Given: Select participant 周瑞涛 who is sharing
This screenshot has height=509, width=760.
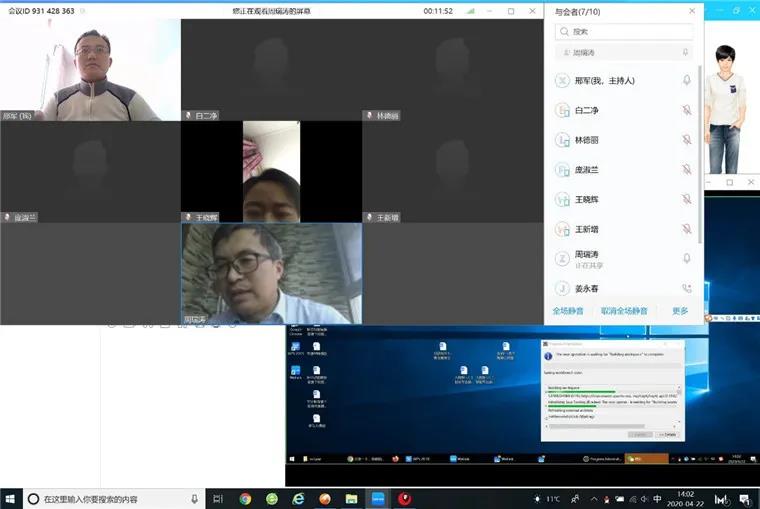Looking at the screenshot, I should (590, 258).
